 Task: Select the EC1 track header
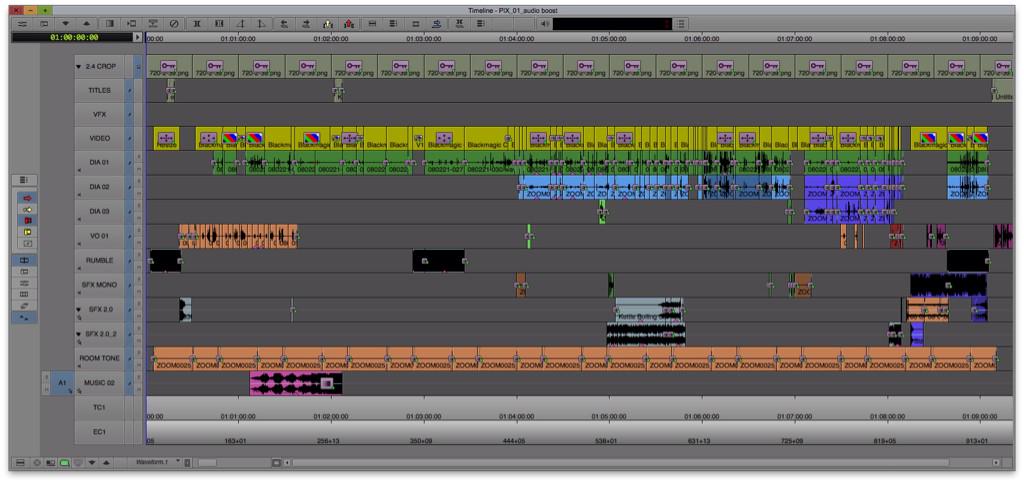coord(99,432)
